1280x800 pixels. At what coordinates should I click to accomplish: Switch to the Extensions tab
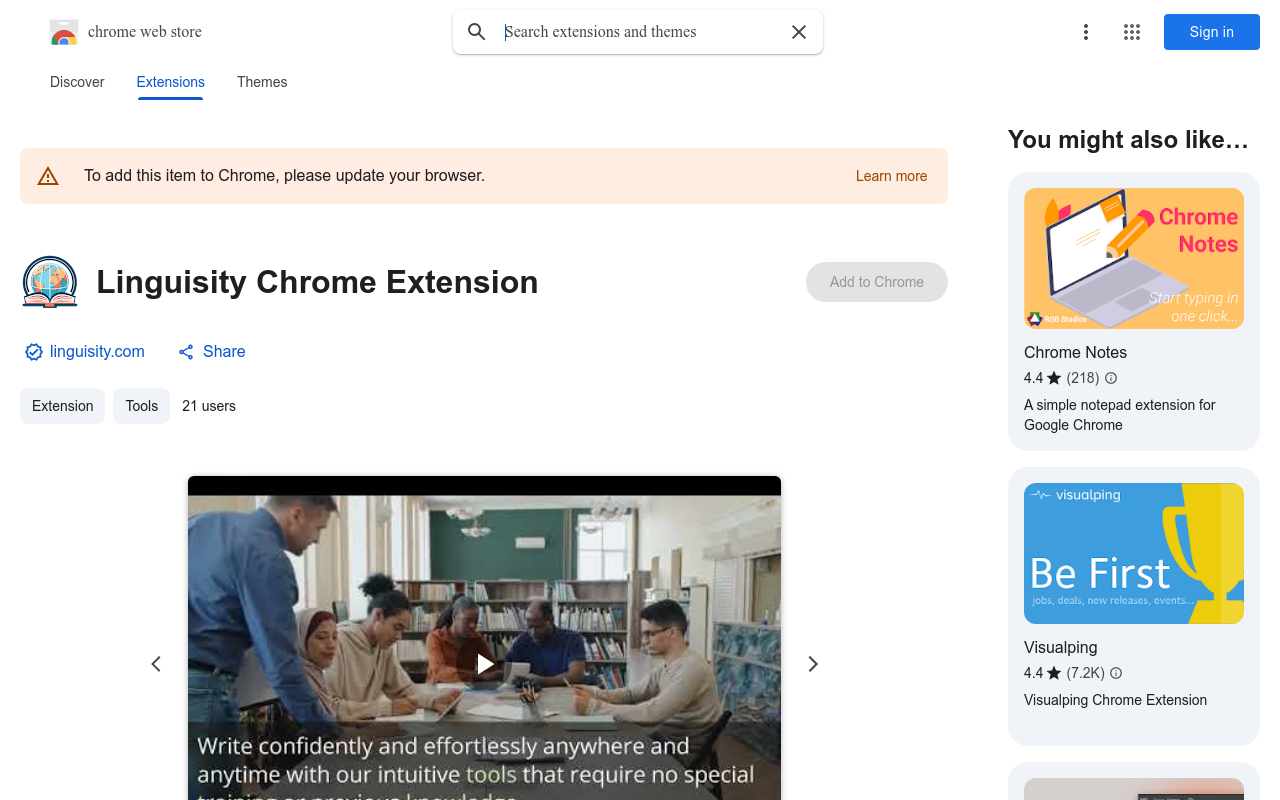[x=171, y=82]
